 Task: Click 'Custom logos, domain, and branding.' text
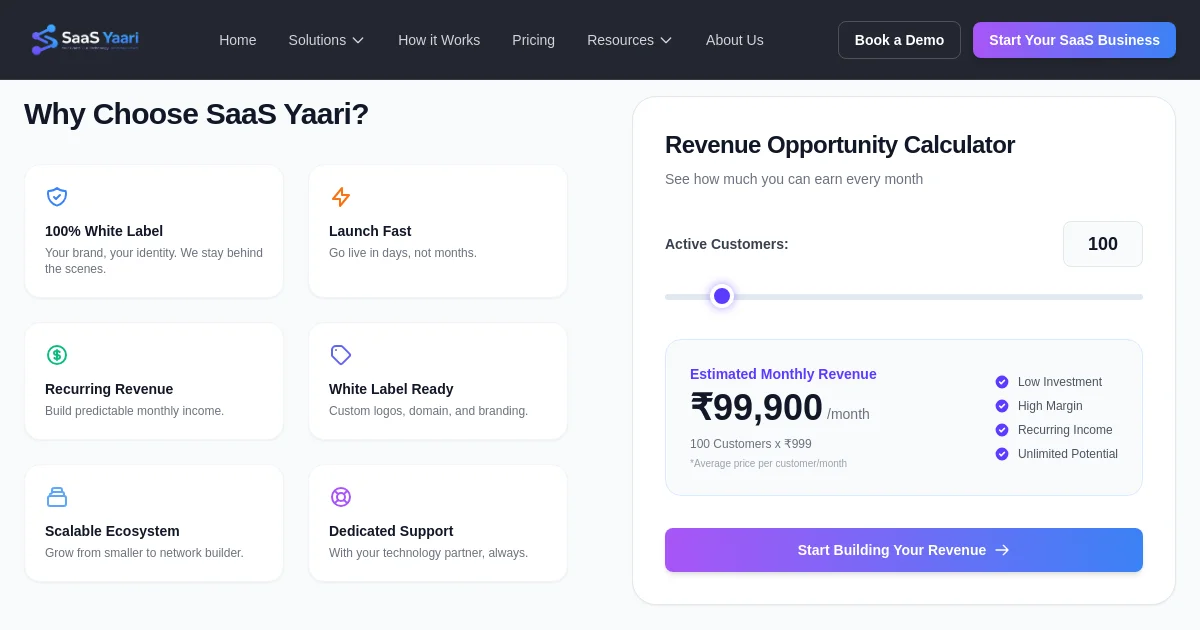click(428, 411)
